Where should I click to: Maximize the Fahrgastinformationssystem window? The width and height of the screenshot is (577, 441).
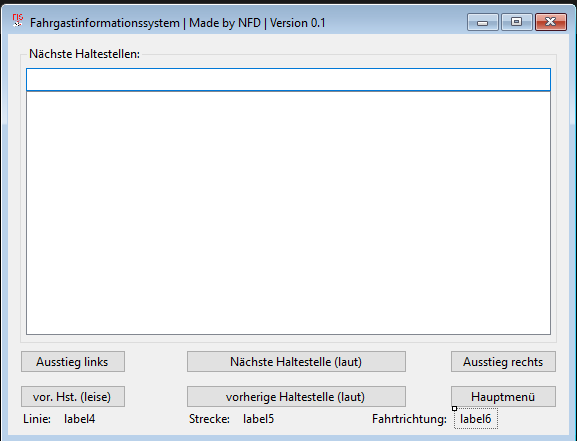point(516,22)
